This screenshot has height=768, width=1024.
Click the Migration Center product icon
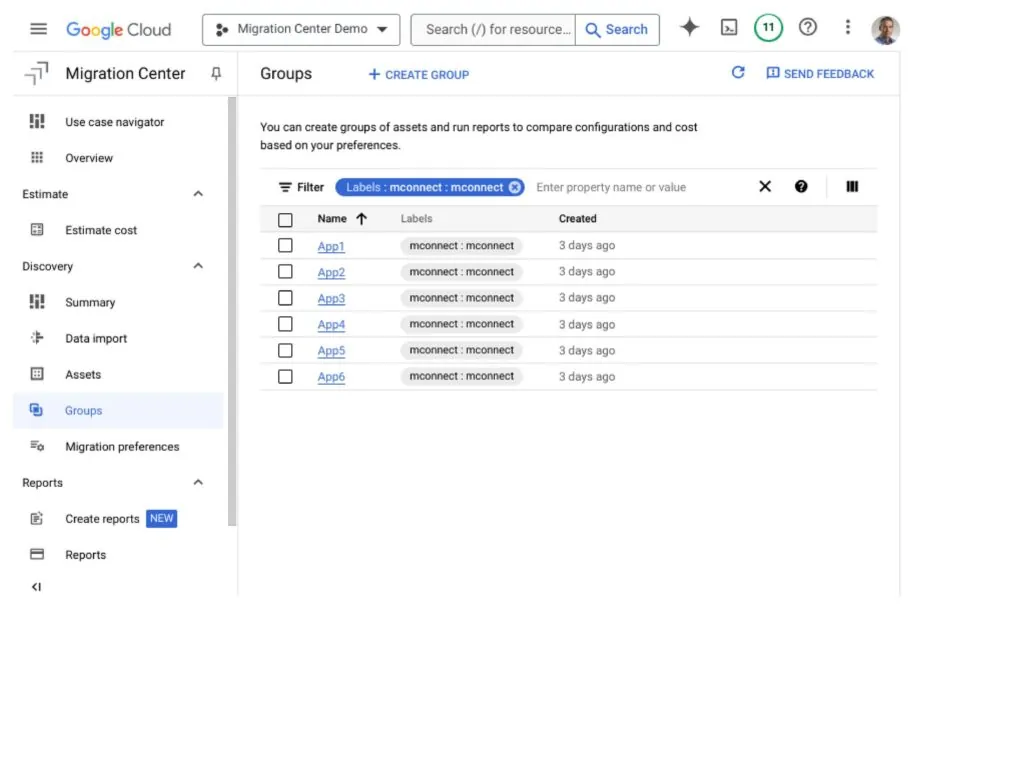[37, 73]
